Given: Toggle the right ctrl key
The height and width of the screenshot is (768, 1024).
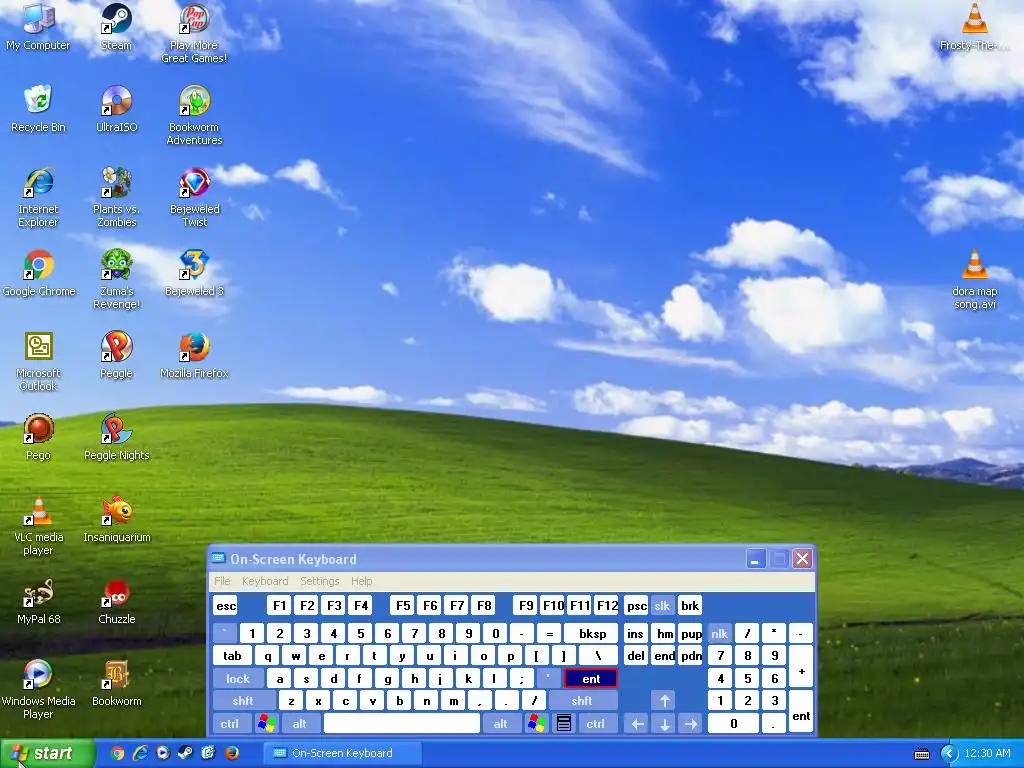Looking at the screenshot, I should tap(596, 724).
